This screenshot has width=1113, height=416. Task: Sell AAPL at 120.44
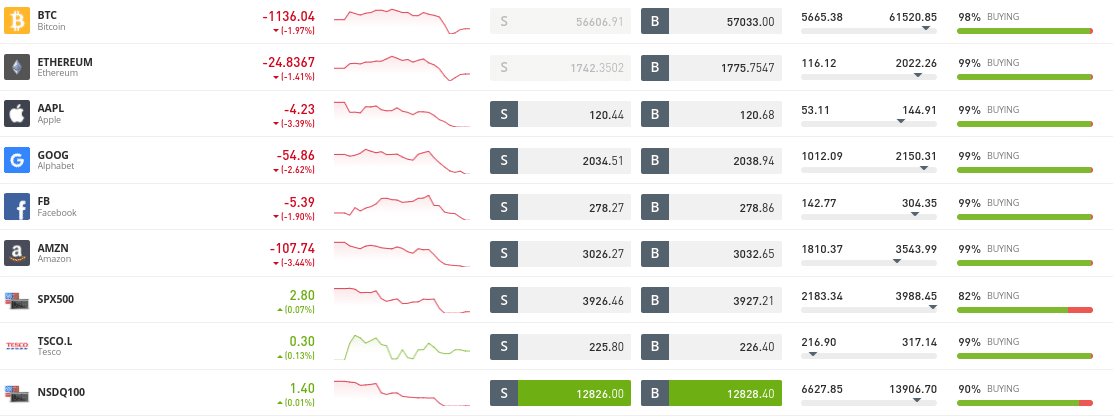point(560,114)
